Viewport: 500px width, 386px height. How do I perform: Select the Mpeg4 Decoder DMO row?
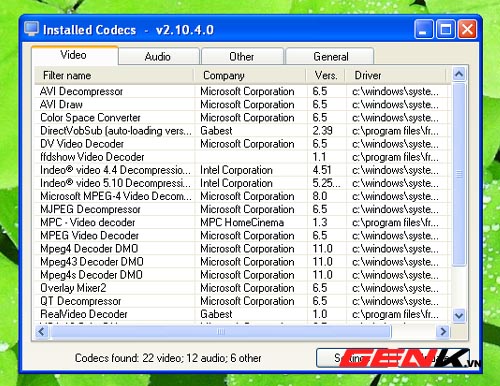coord(243,249)
